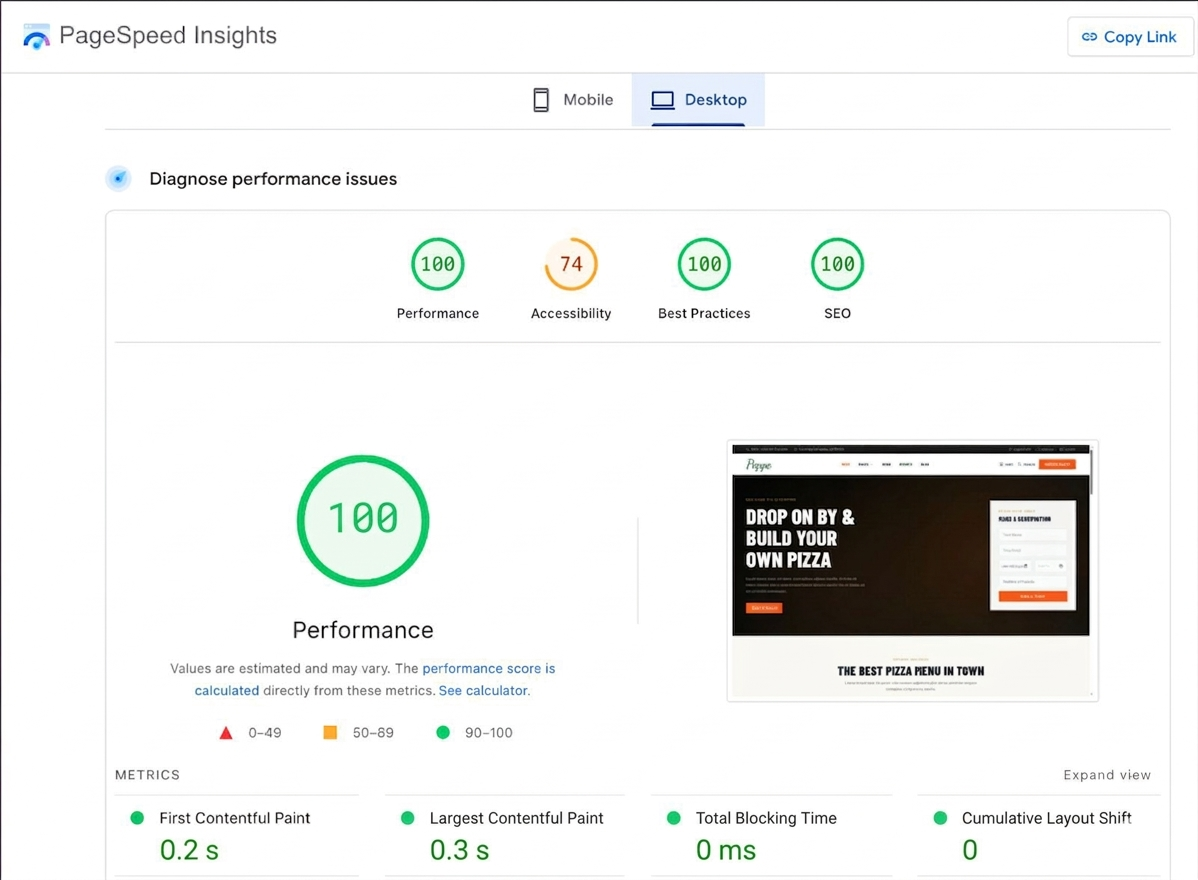Click the Cumulative Layout Shift green dot
1198x880 pixels.
(941, 818)
